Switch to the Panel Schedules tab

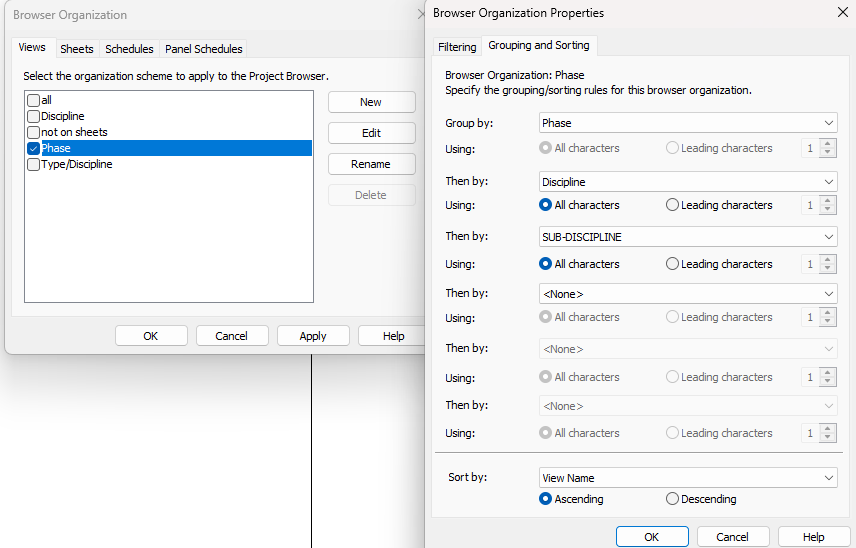click(204, 49)
